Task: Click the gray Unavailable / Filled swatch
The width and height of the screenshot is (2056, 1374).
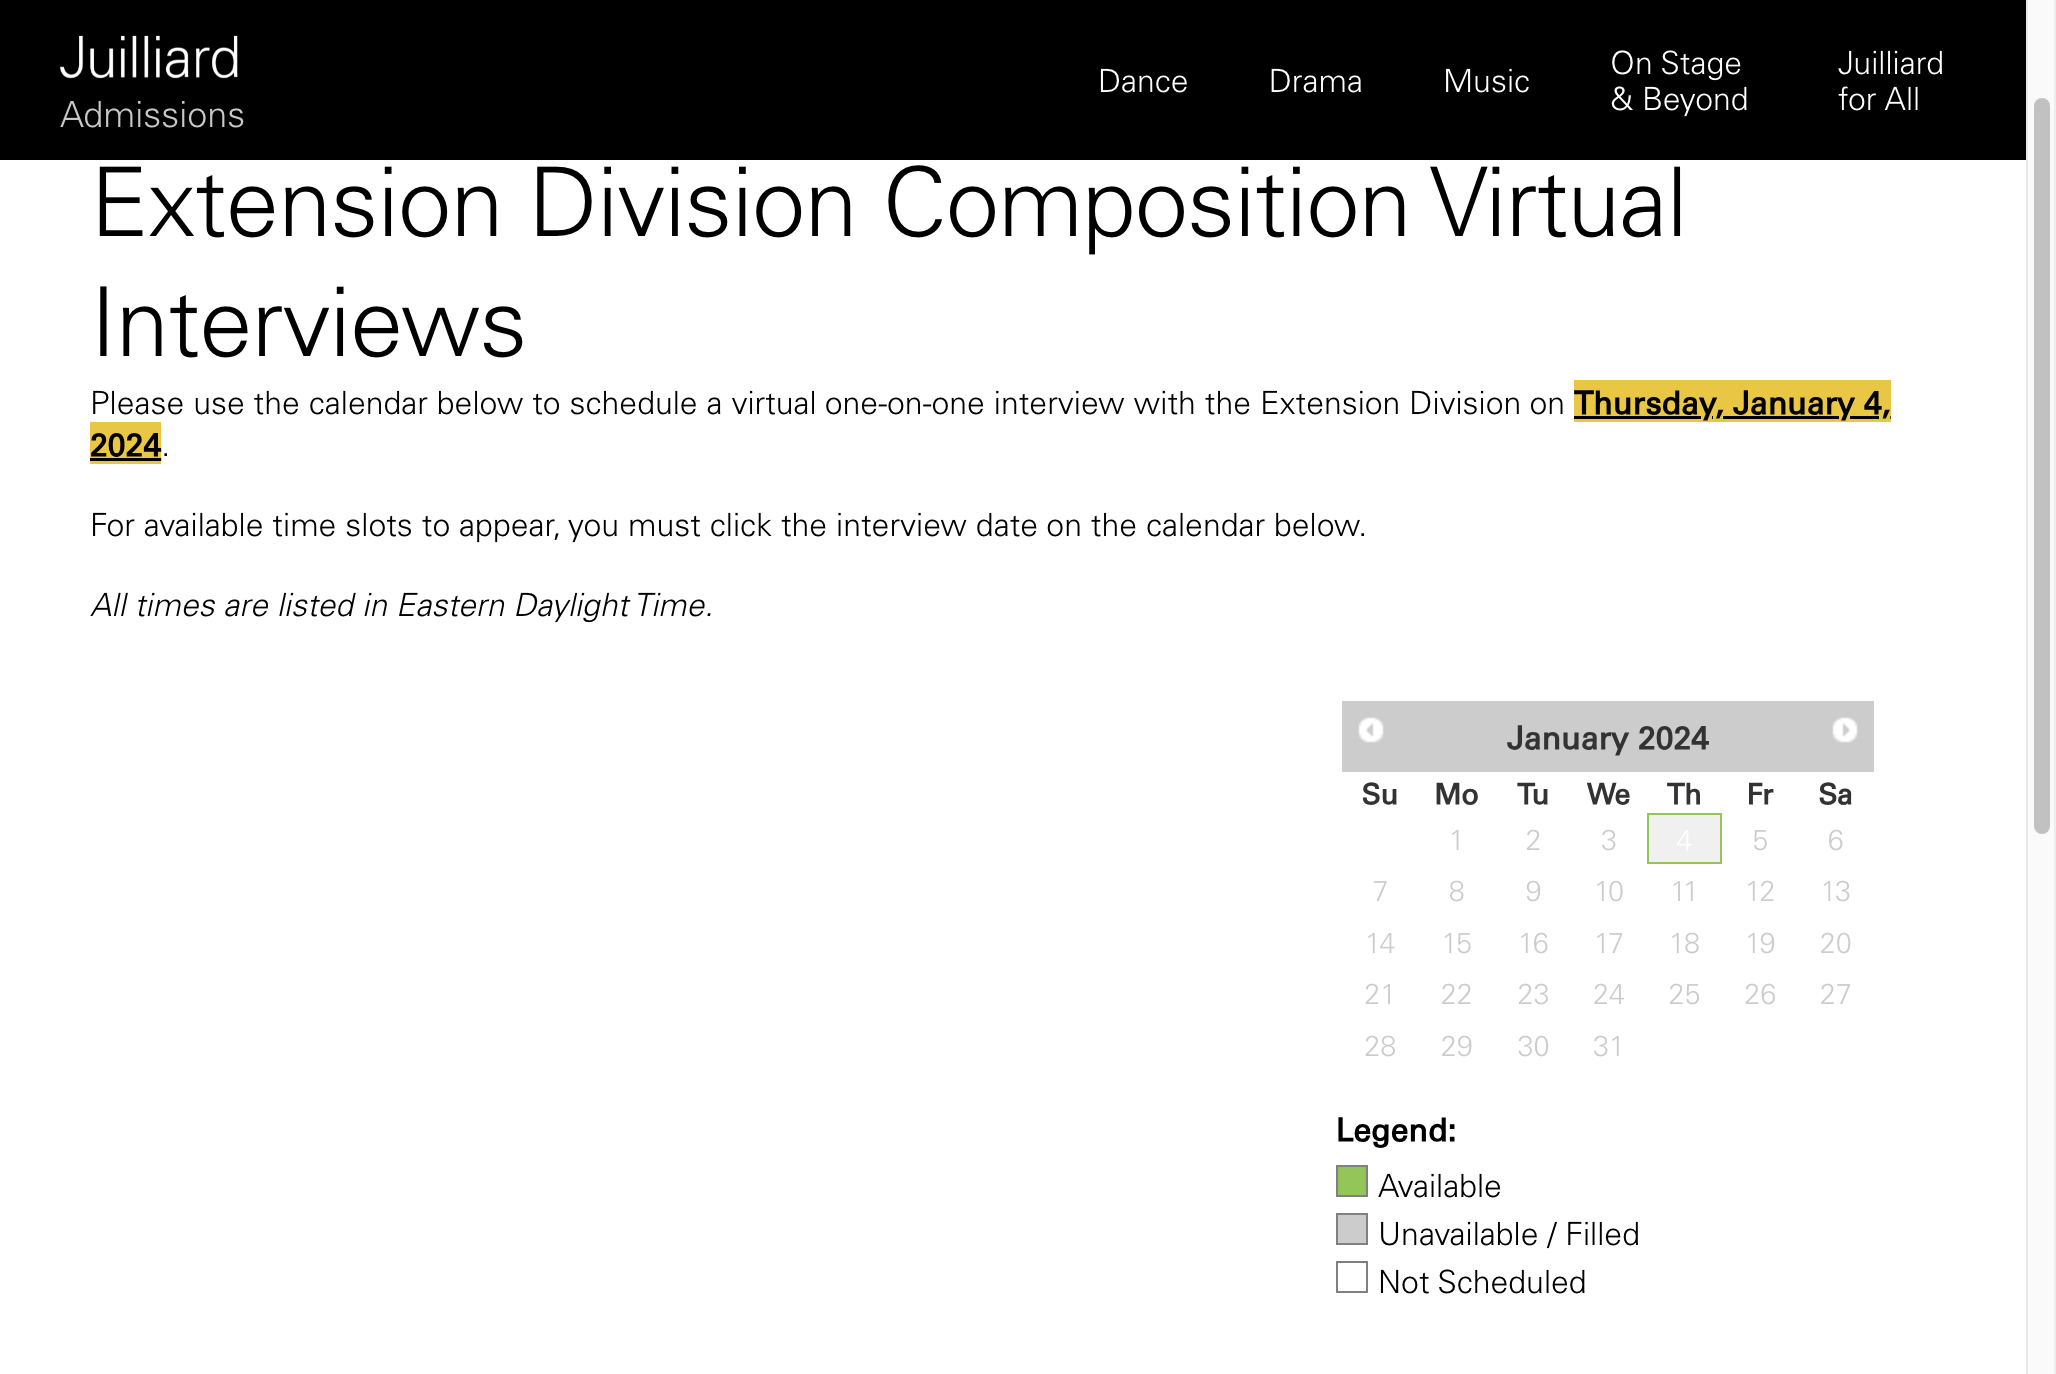Action: click(1352, 1229)
